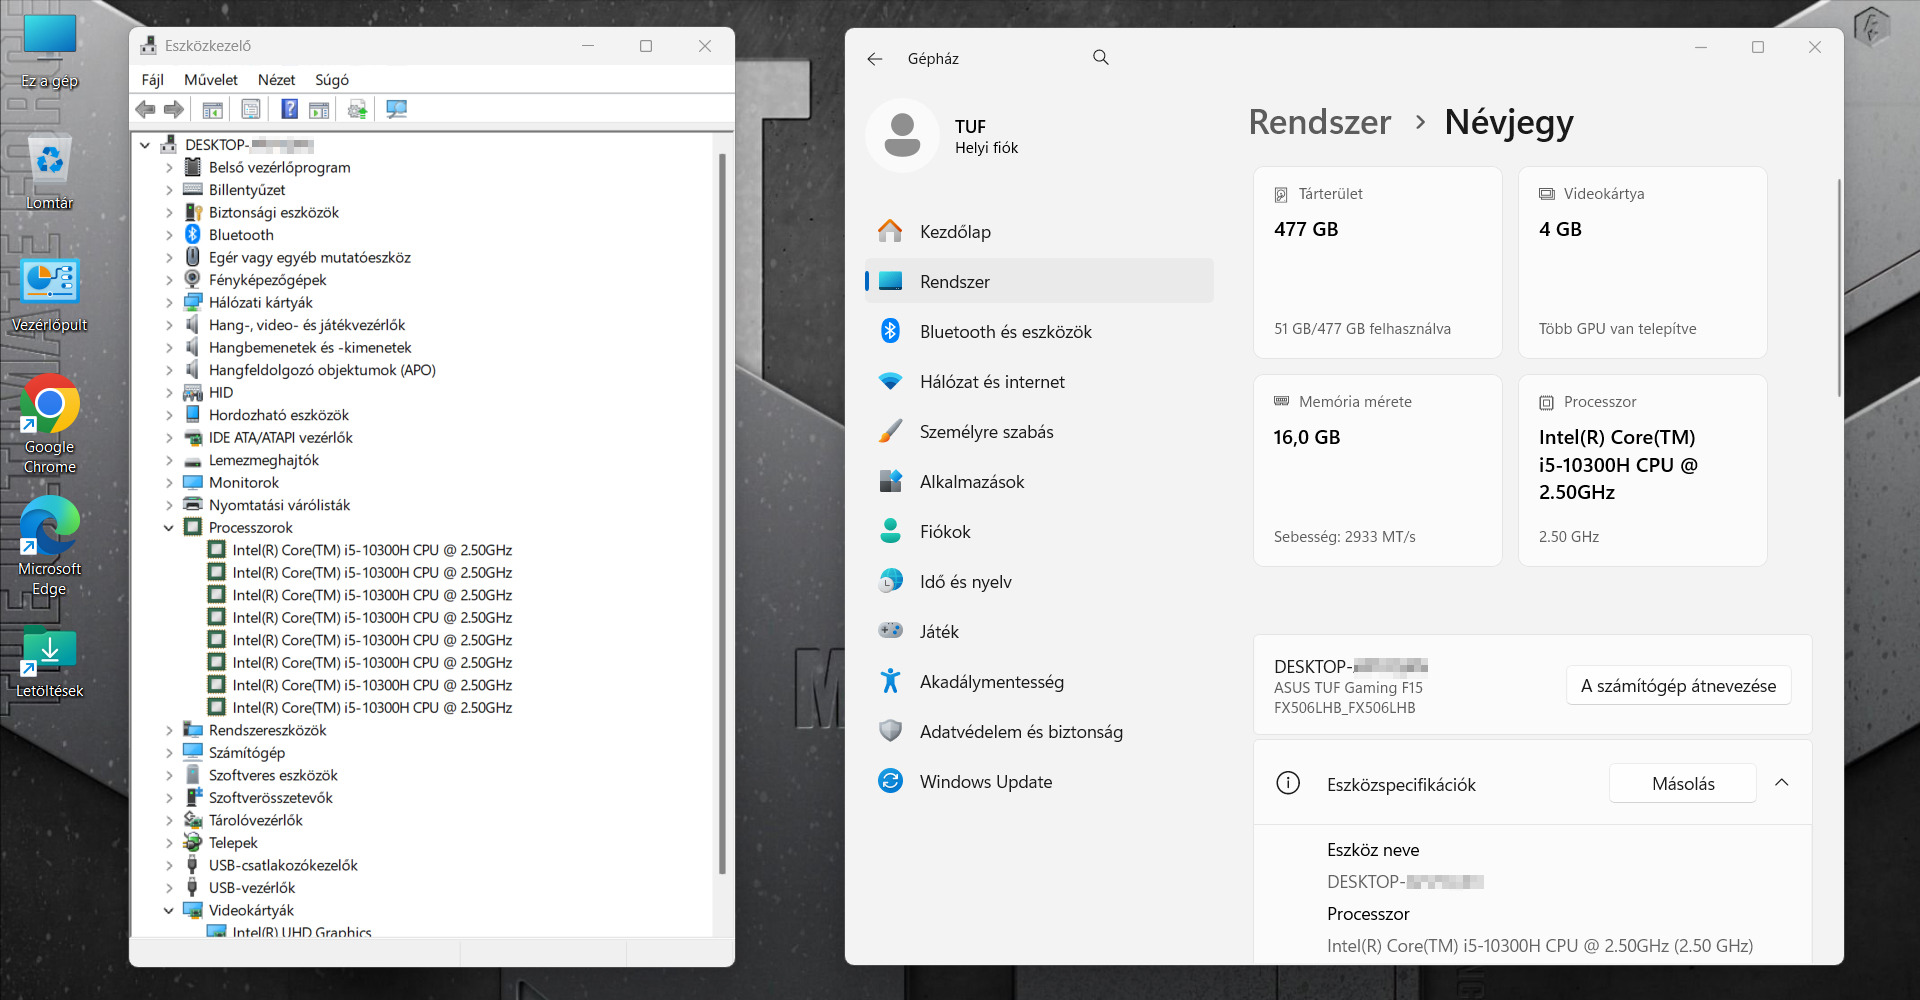1920x1000 pixels.
Task: Open Bluetooth és eszközök settings
Action: pos(1039,331)
